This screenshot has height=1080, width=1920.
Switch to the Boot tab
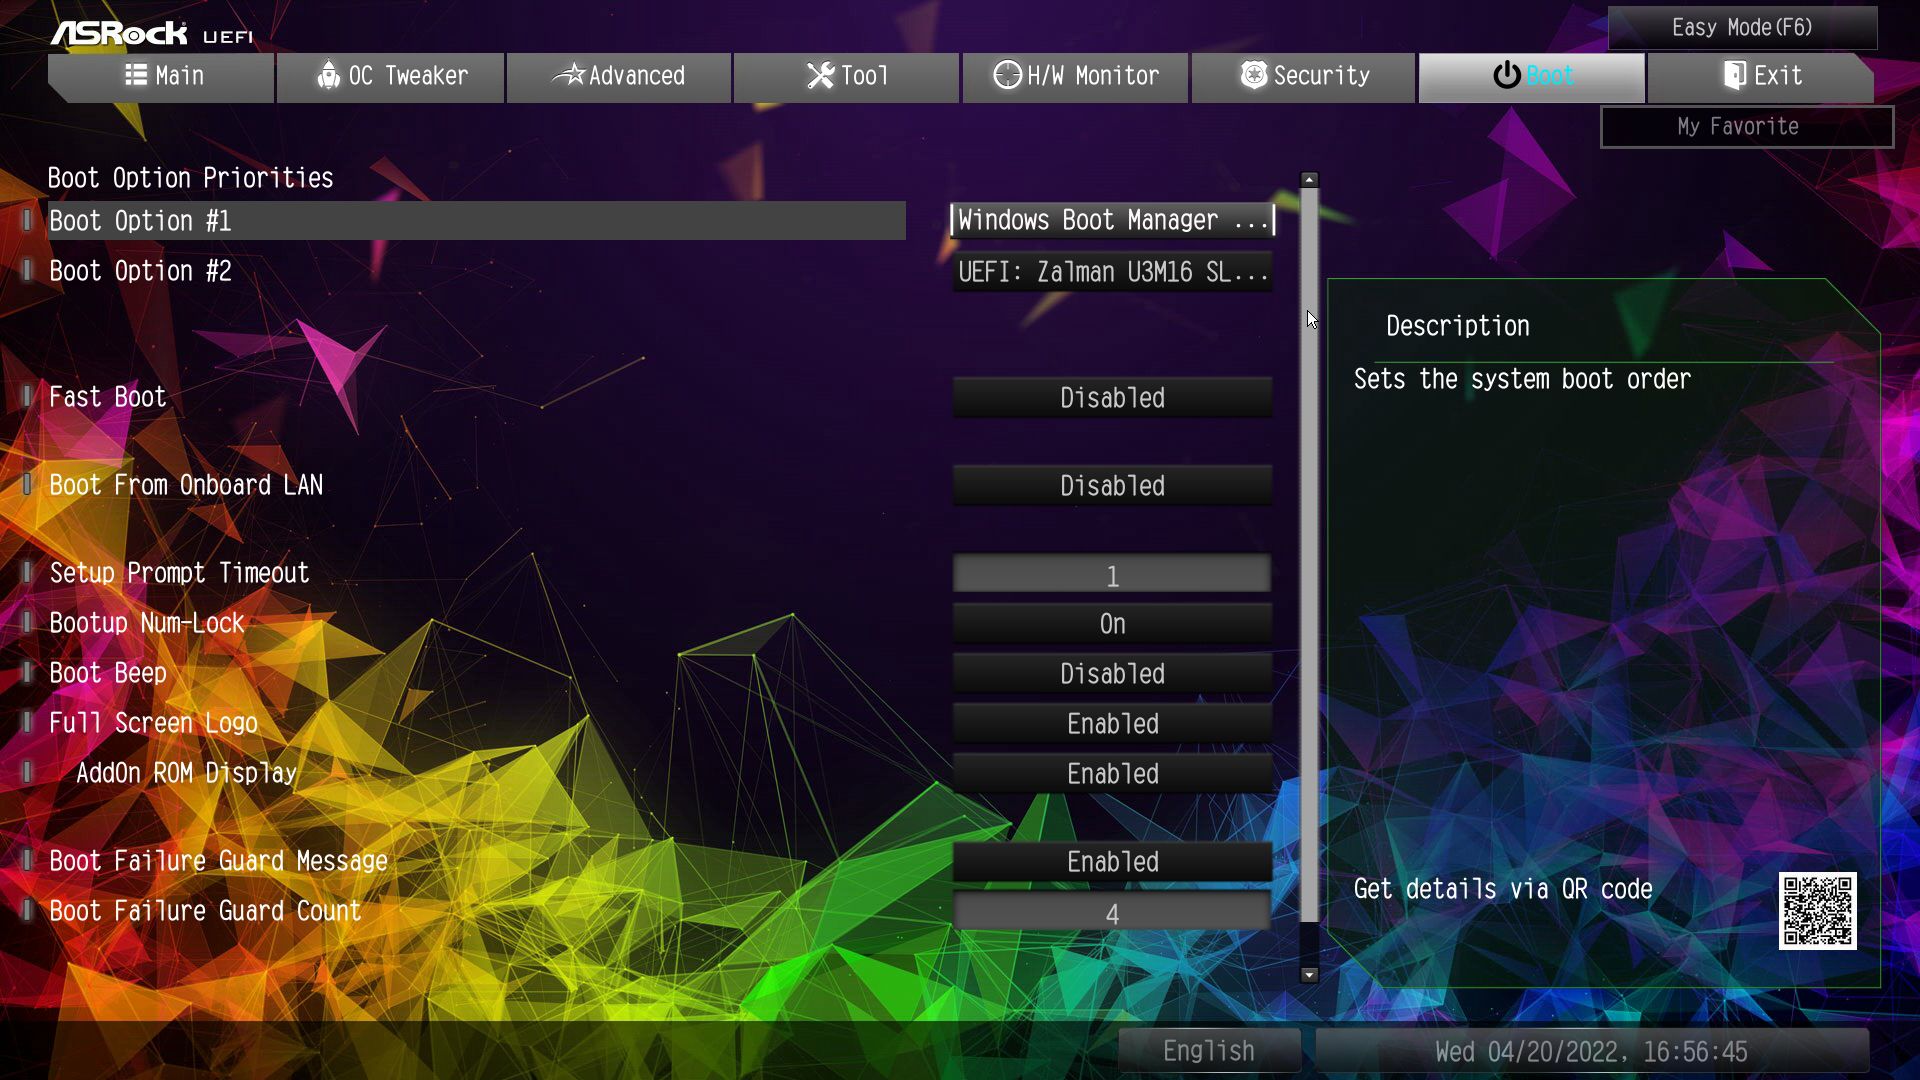click(x=1531, y=76)
